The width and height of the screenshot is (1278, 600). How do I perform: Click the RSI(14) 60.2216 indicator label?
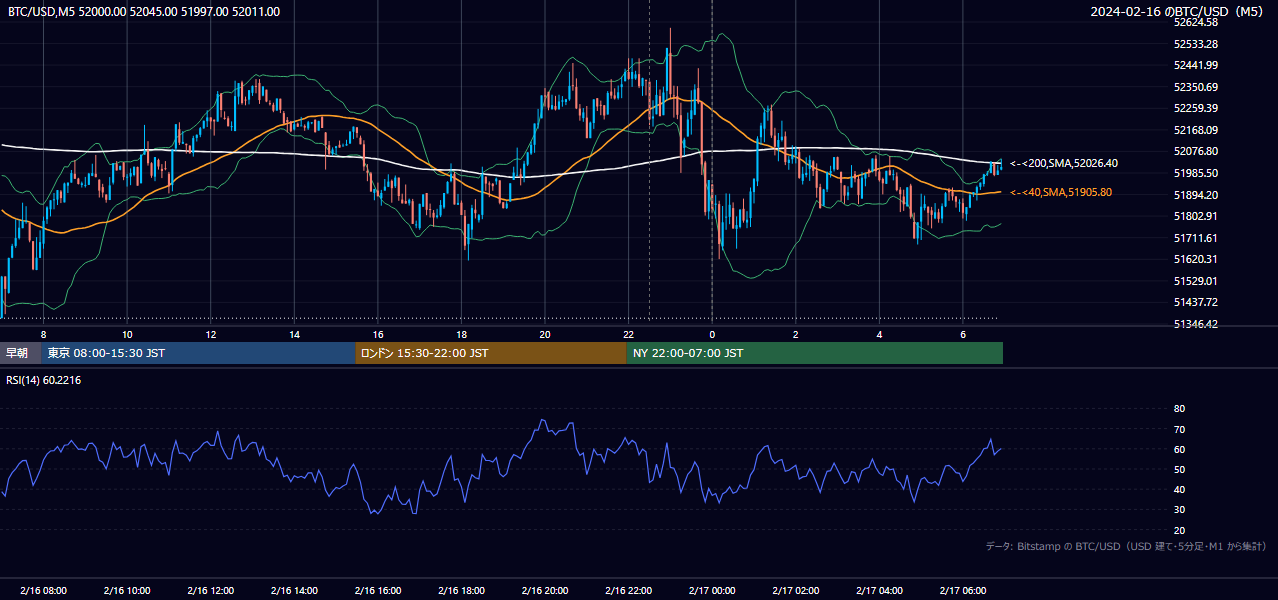point(44,380)
